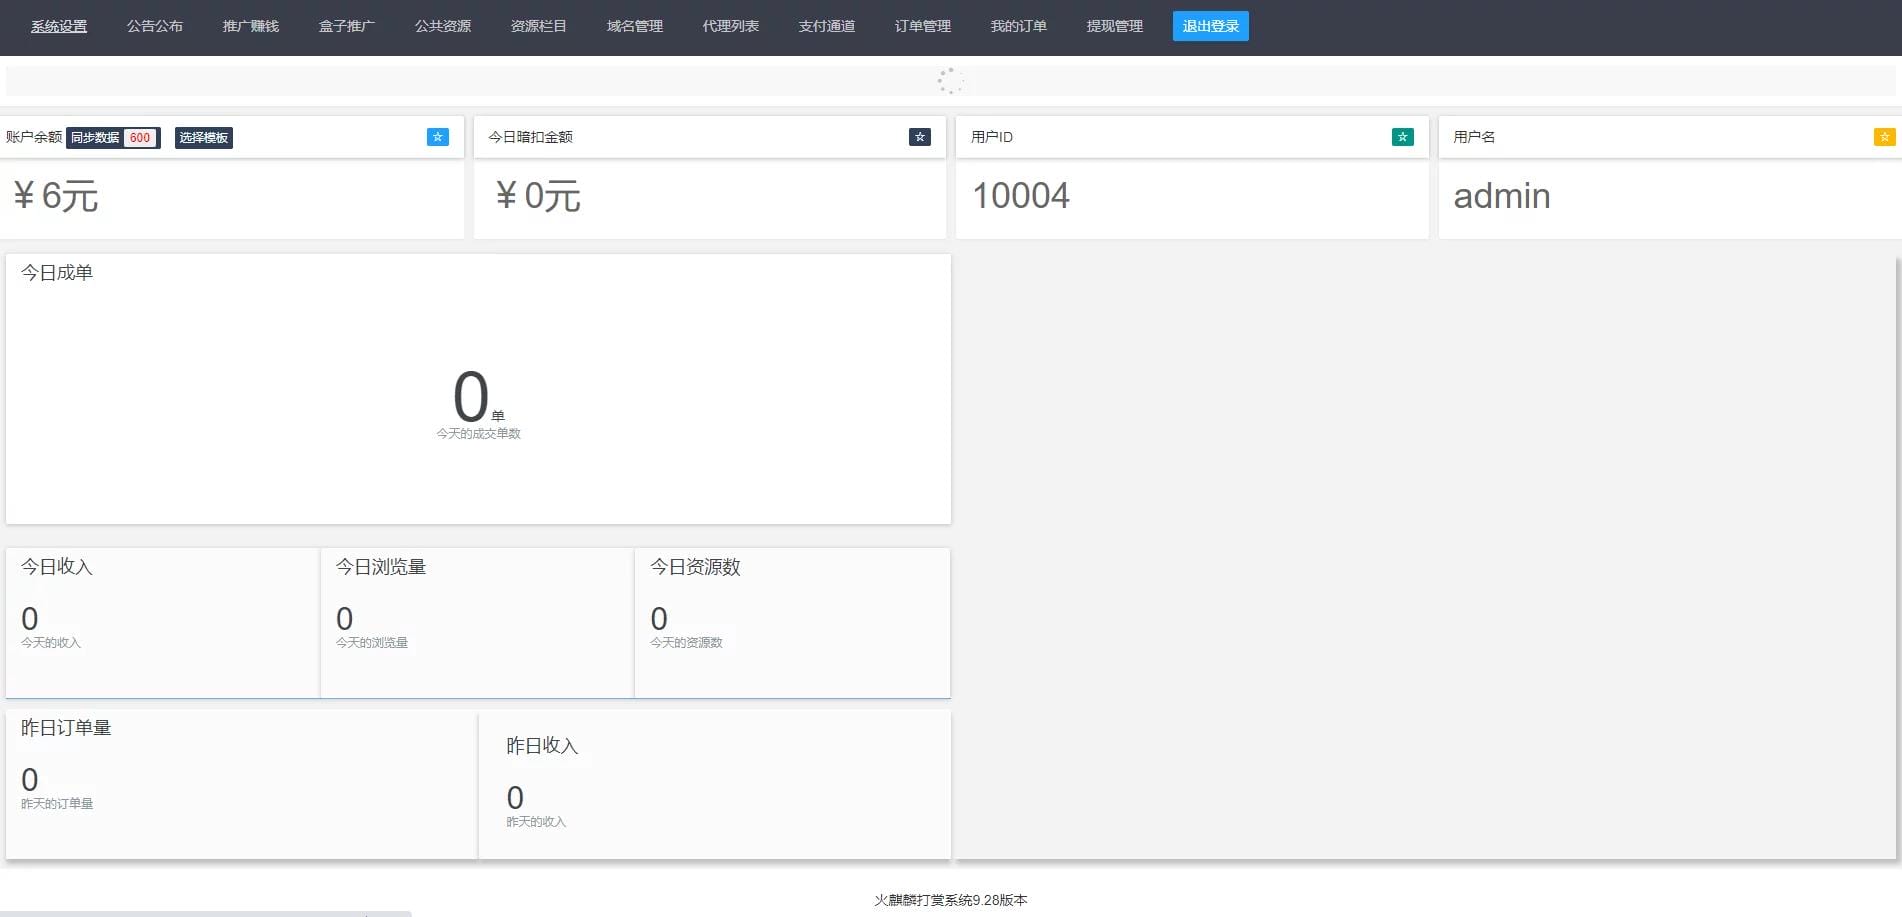
Task: Open the 公告公布 menu
Action: click(155, 26)
